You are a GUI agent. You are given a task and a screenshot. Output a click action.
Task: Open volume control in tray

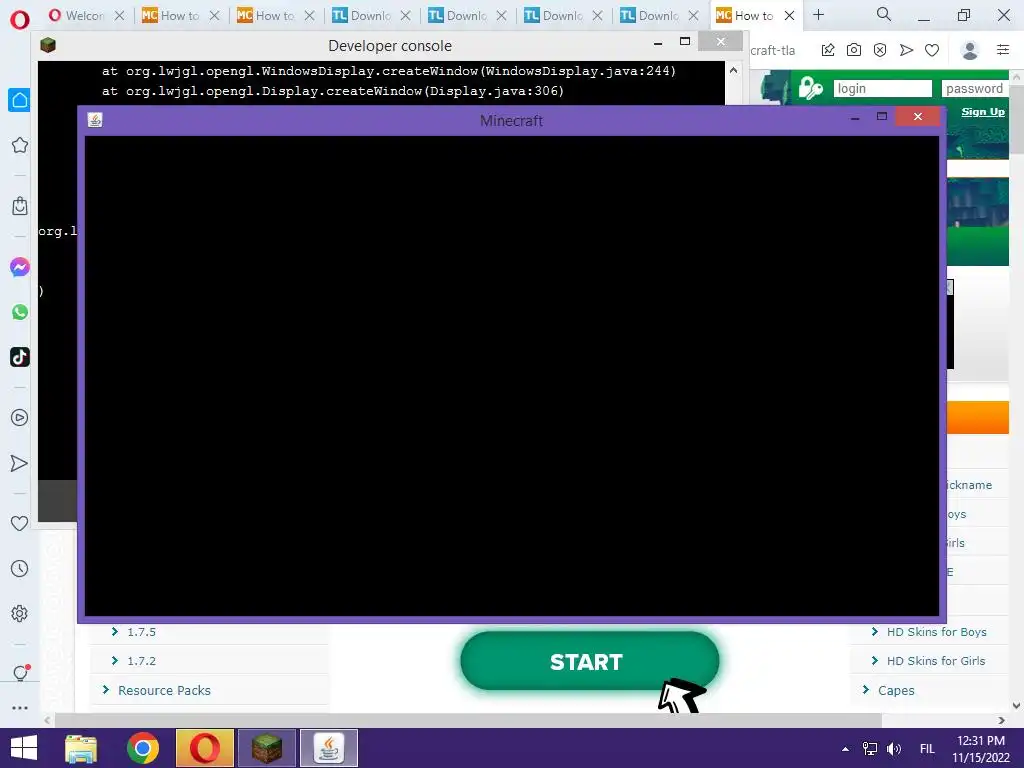click(x=893, y=749)
